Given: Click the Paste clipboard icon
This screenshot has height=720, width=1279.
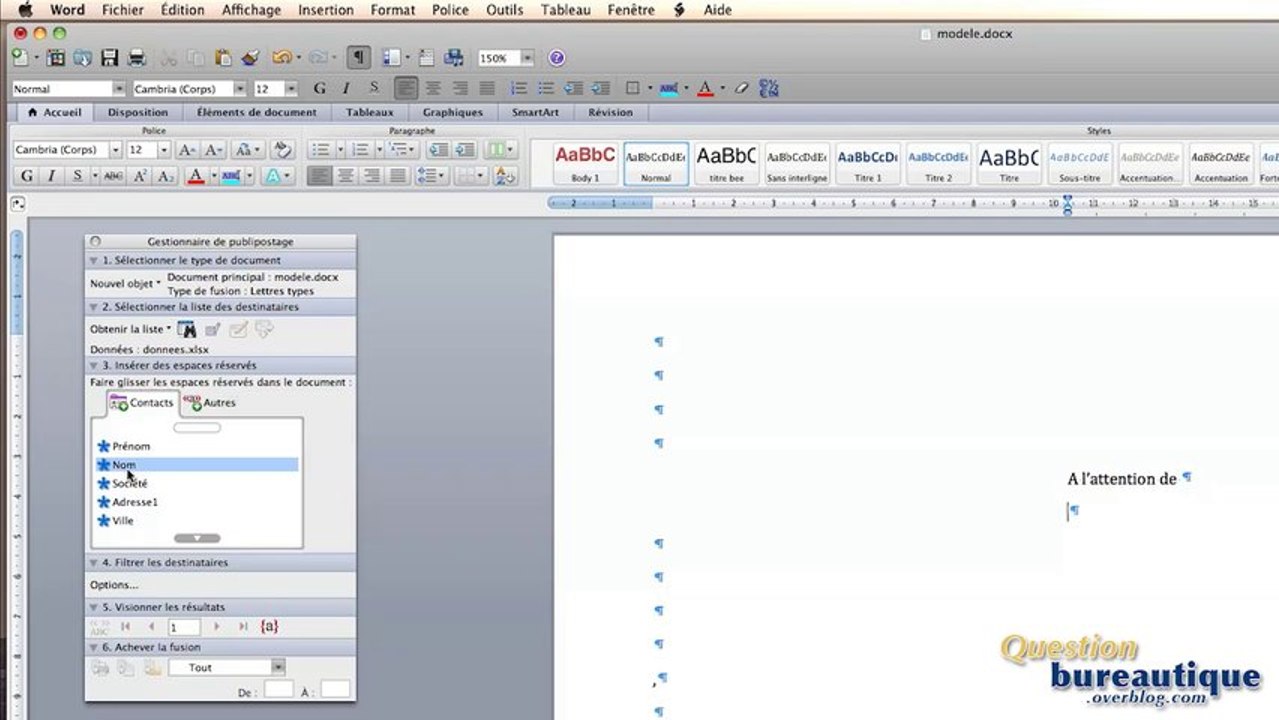Looking at the screenshot, I should 224,58.
